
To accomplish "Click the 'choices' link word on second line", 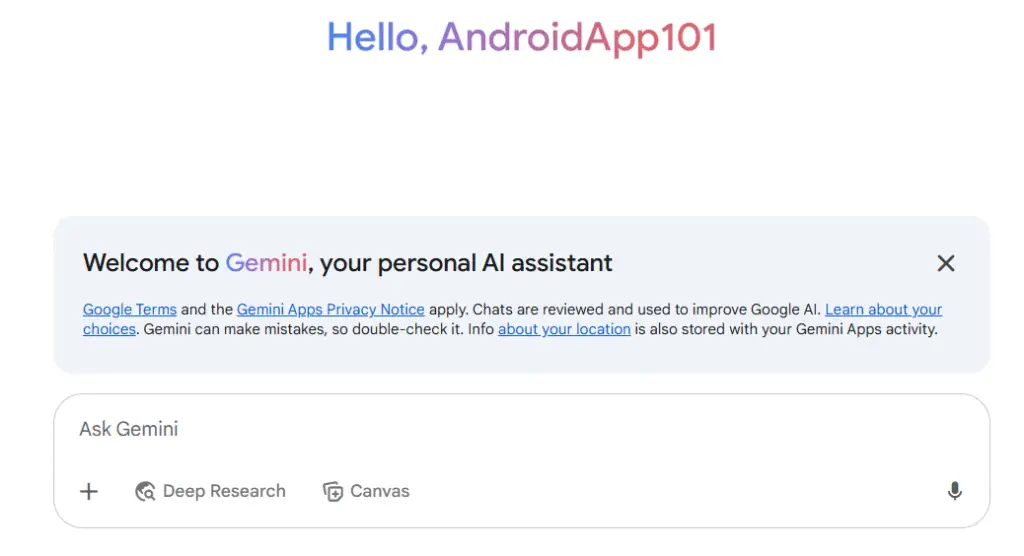I will [109, 329].
